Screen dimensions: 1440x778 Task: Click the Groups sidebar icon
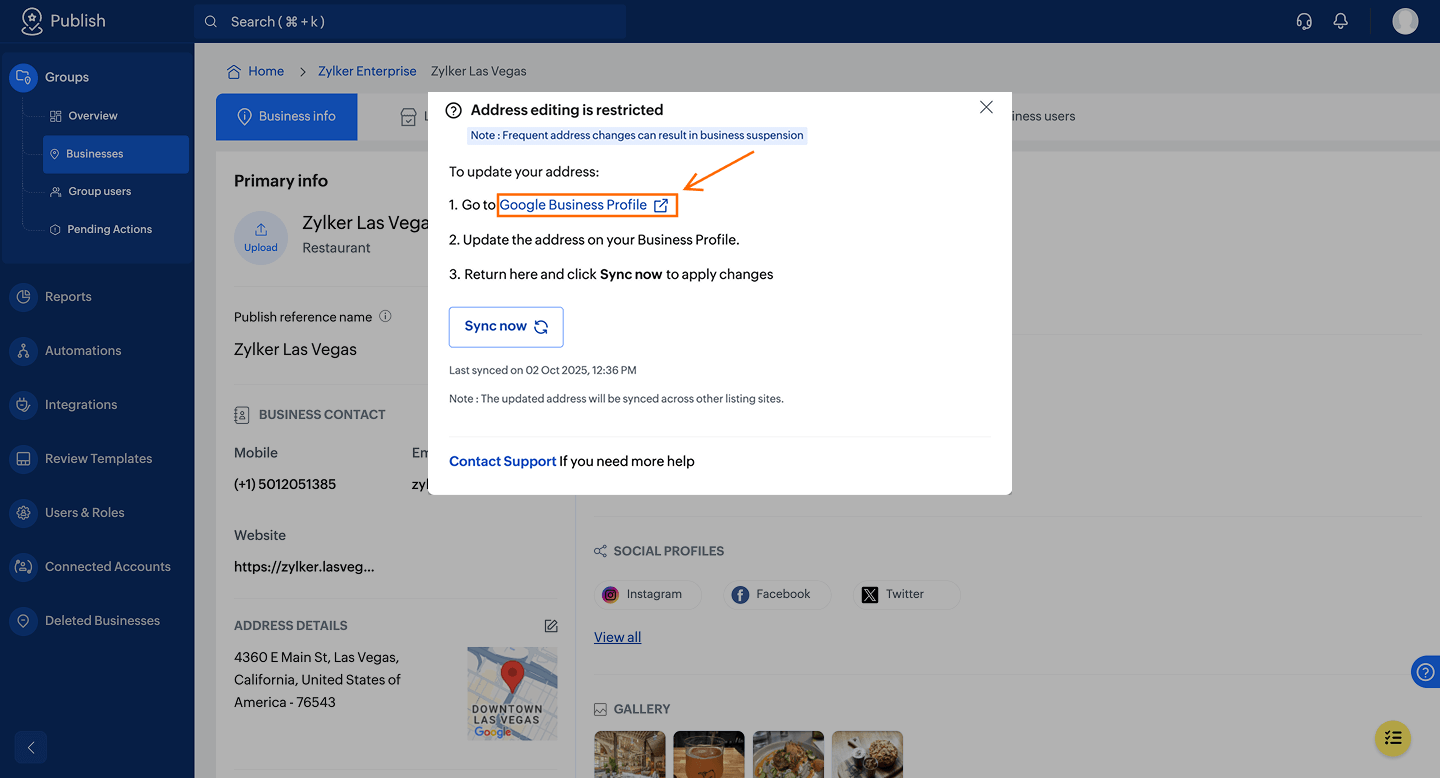[23, 77]
